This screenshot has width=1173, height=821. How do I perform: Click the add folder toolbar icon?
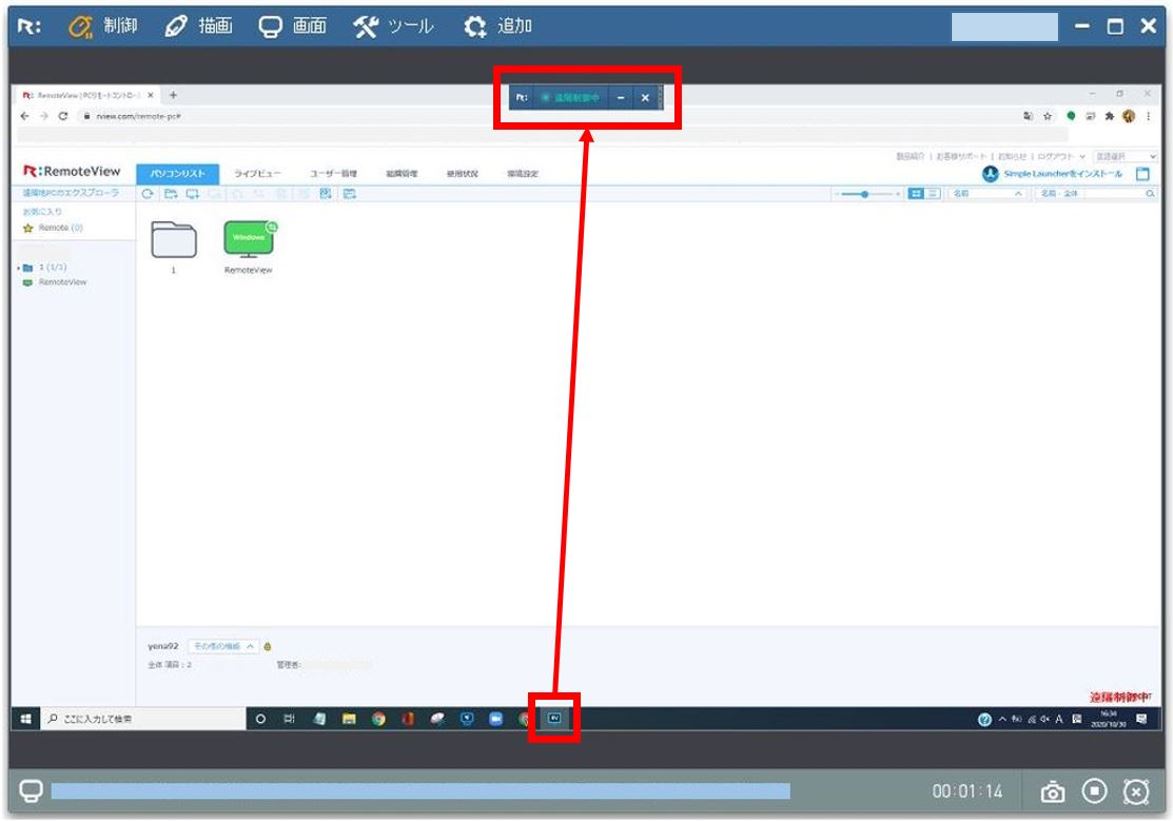pos(171,194)
